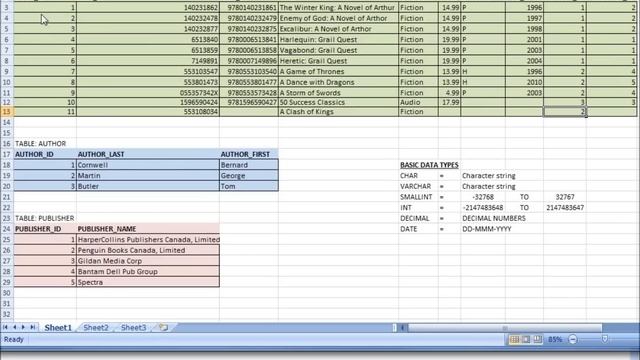Select the 'BASIC DATA TYPES' heading cell
This screenshot has height=360, width=640.
coord(429,165)
